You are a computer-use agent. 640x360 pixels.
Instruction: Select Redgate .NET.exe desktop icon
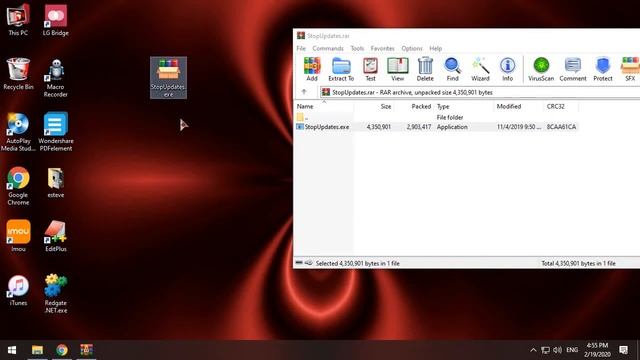click(x=56, y=293)
